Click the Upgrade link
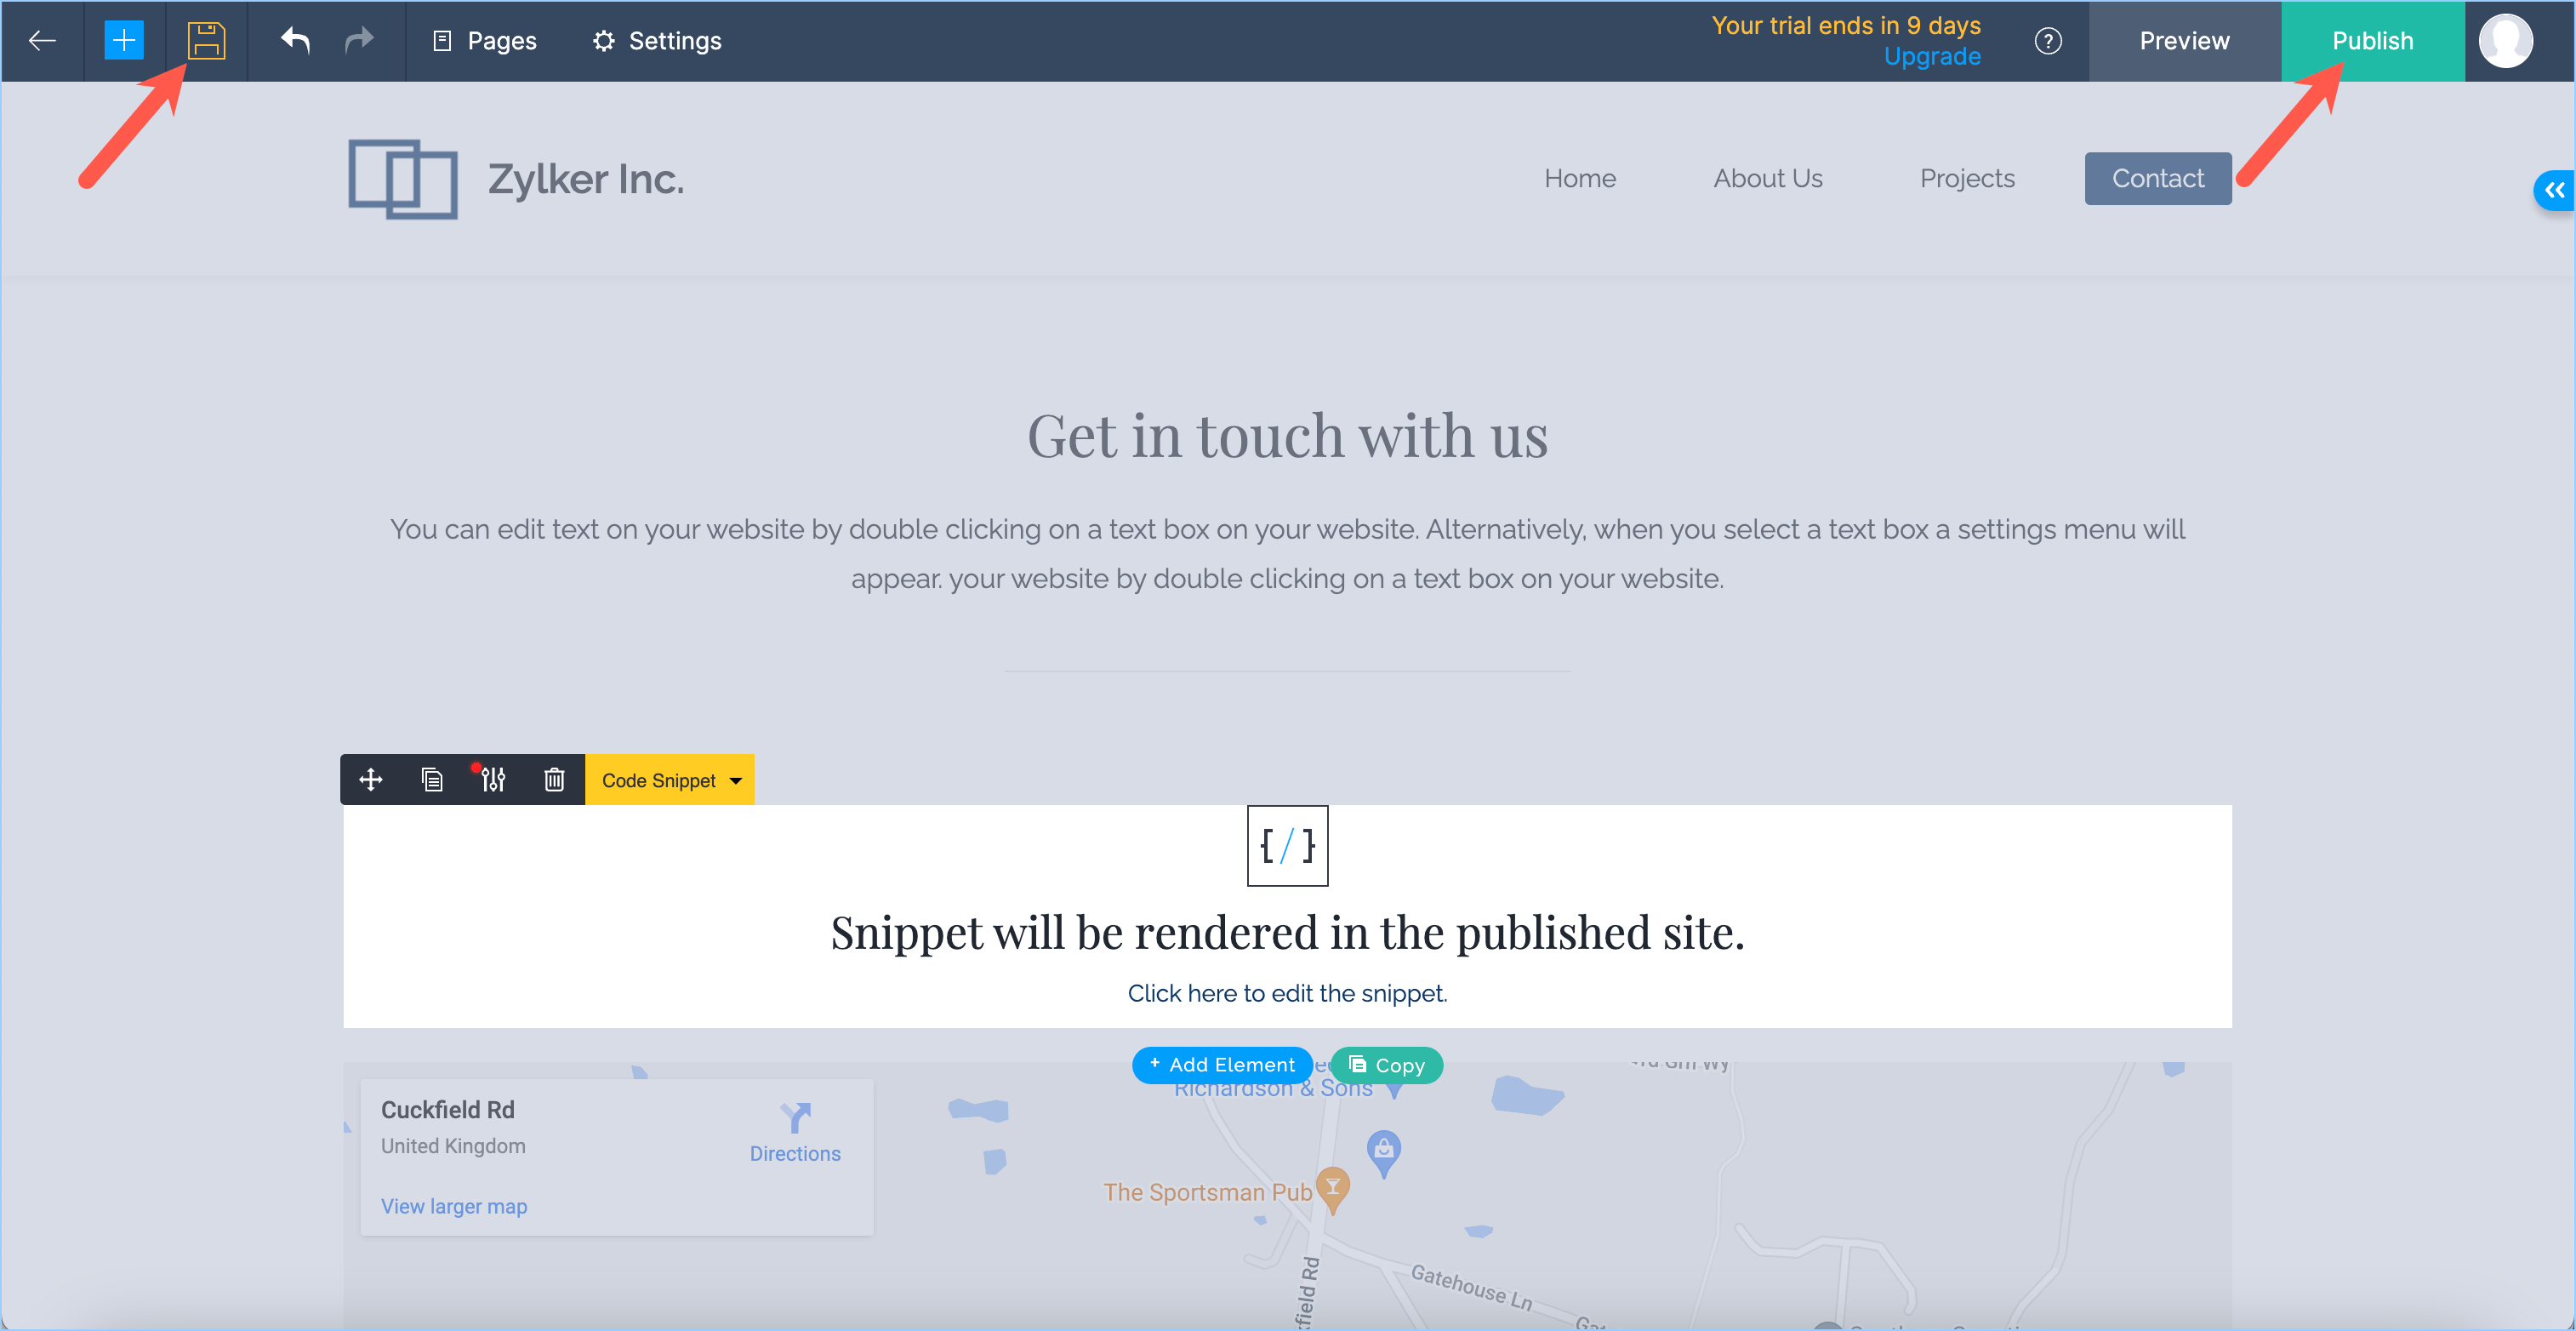Viewport: 2576px width, 1331px height. coord(1932,57)
